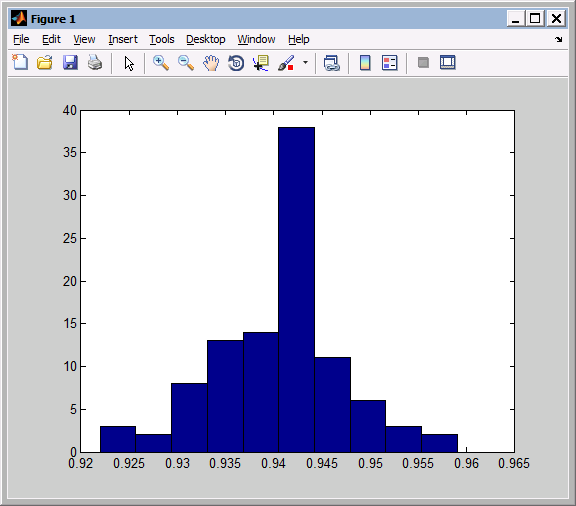Screen dimensions: 576x506
Task: Select the Edit Plot arrow tool
Action: (129, 63)
